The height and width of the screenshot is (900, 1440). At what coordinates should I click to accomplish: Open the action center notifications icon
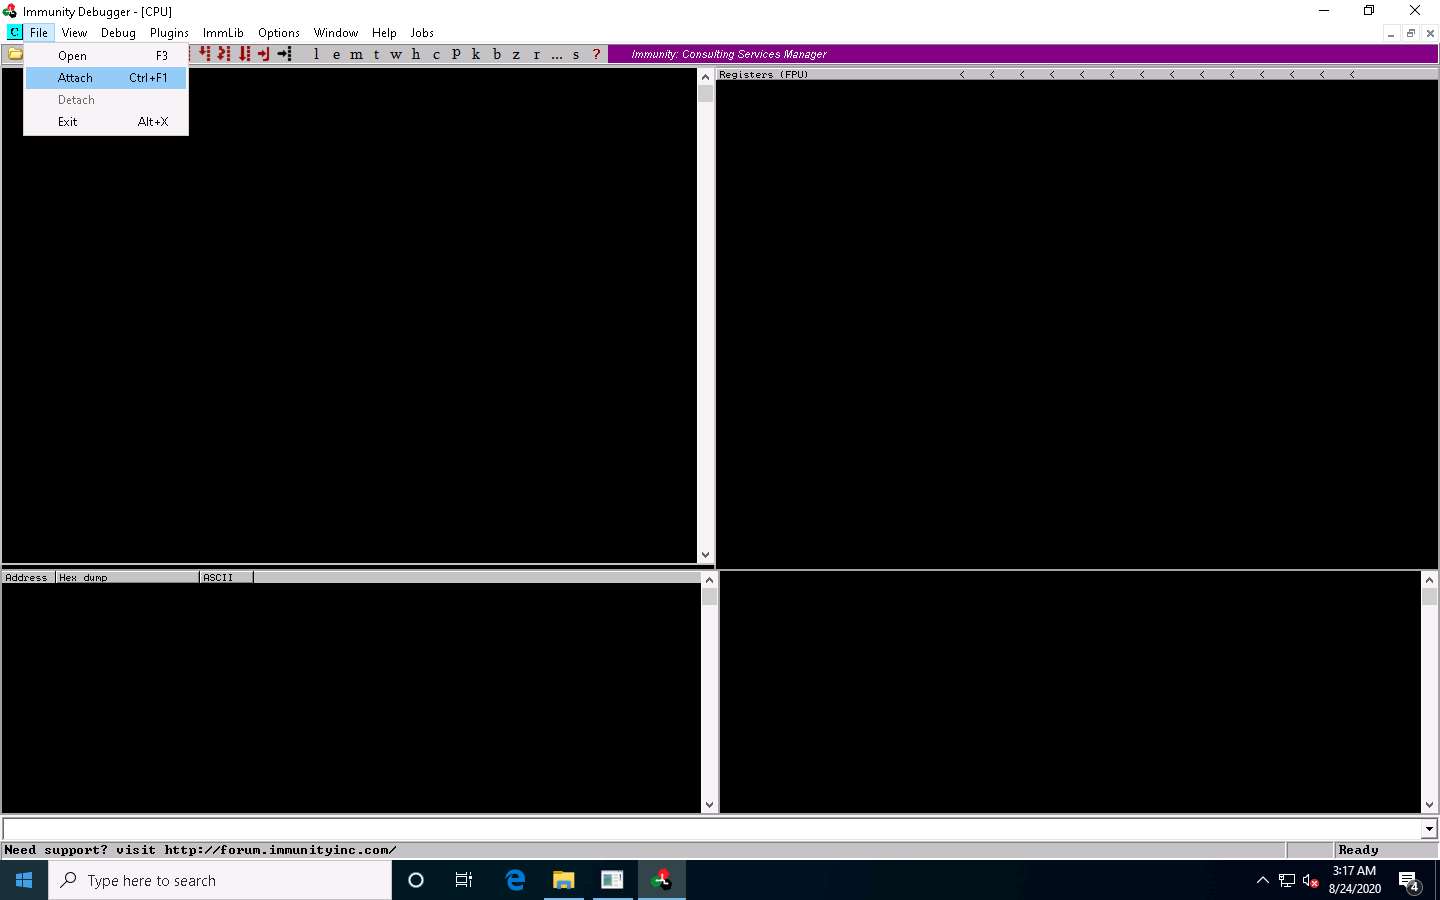click(x=1409, y=881)
